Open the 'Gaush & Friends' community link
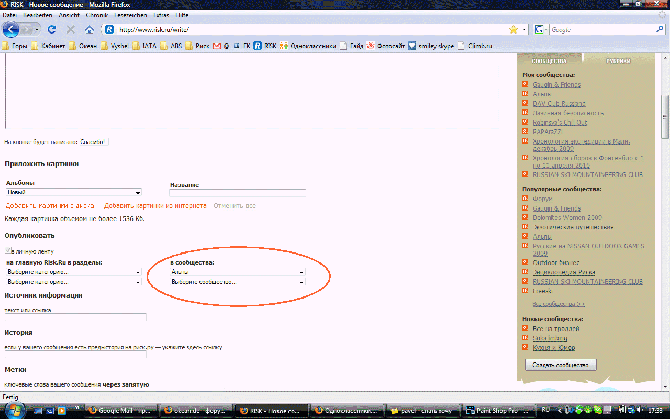 click(x=558, y=83)
